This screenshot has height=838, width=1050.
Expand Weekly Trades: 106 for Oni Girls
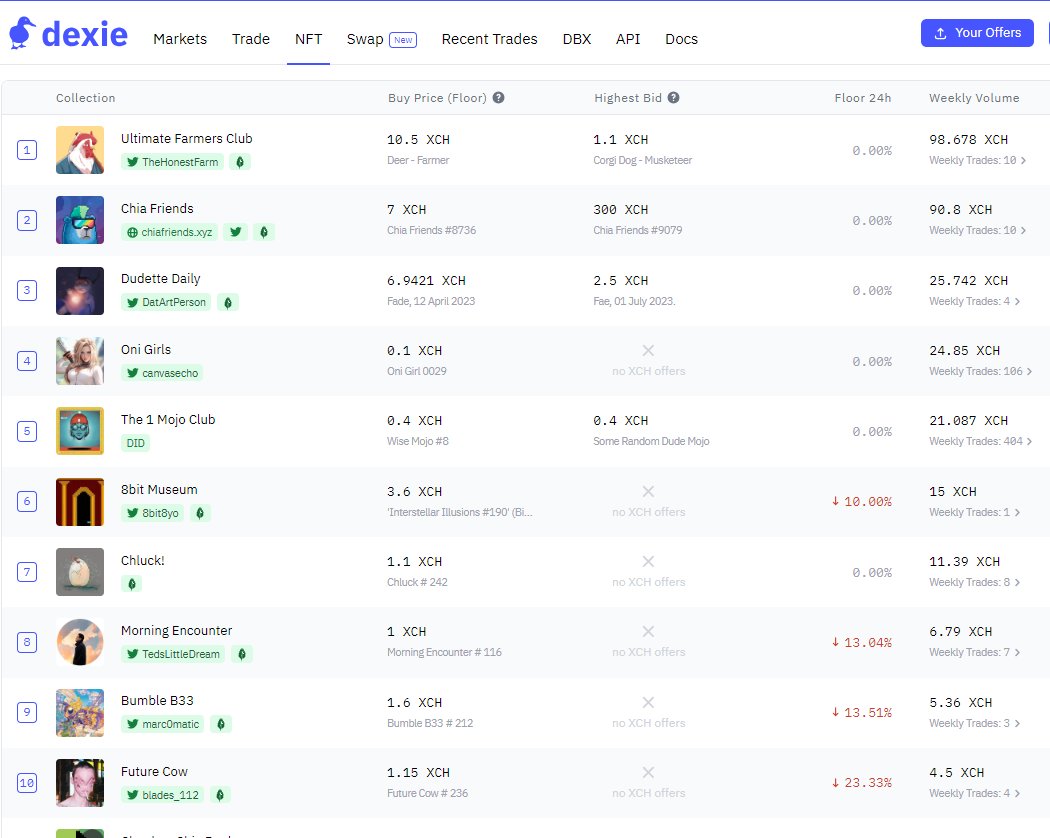coord(980,371)
